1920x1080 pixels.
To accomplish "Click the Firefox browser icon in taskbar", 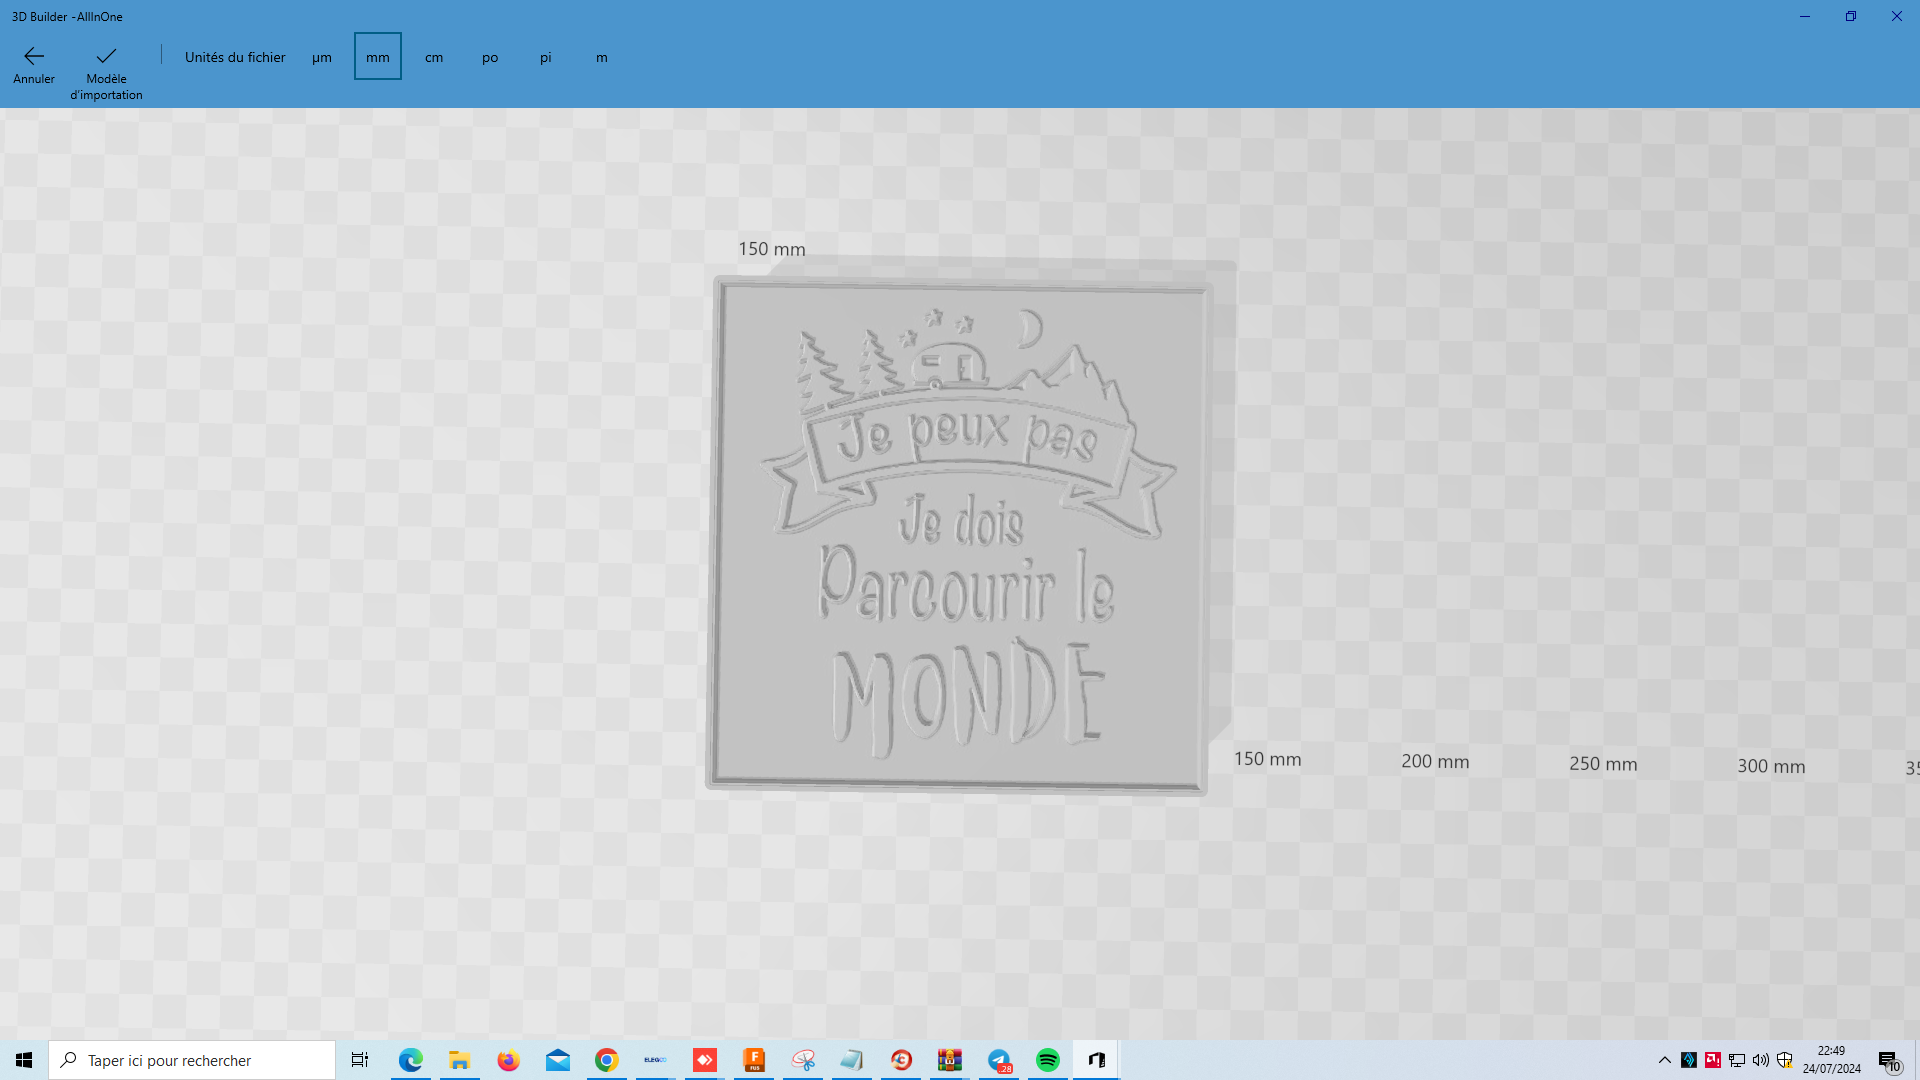I will (508, 1060).
